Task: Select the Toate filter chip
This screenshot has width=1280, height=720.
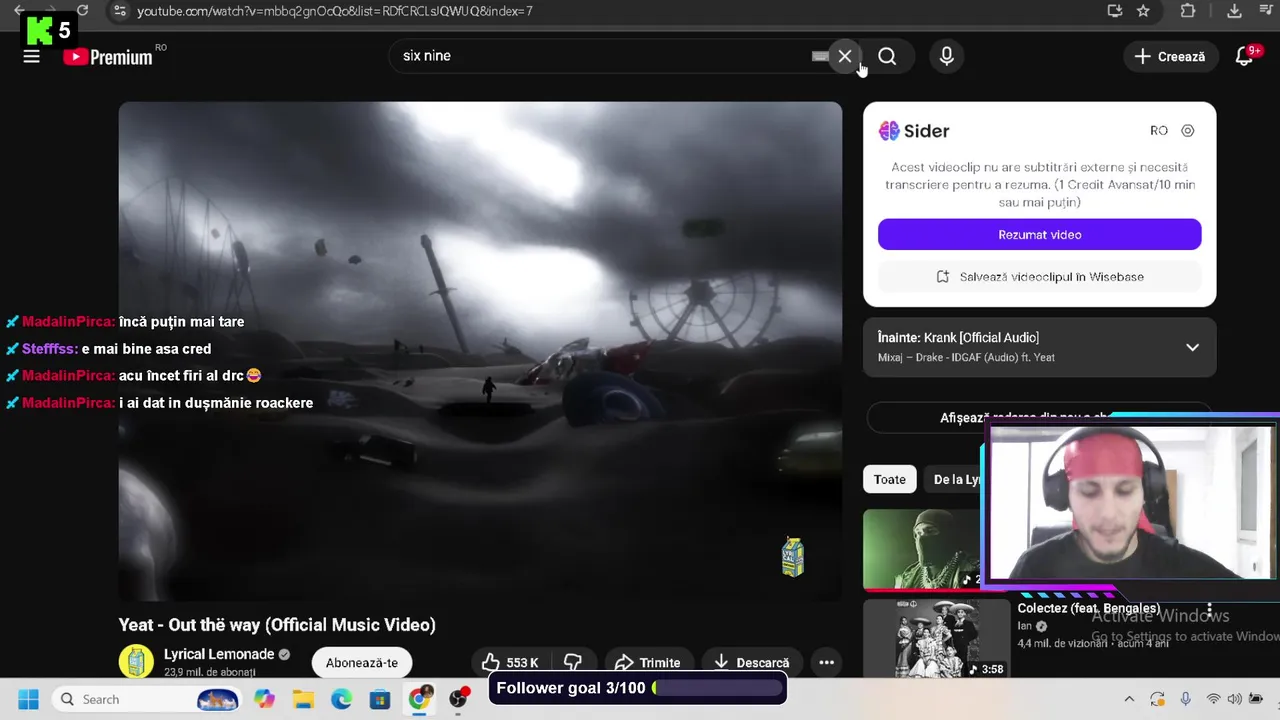Action: (889, 480)
